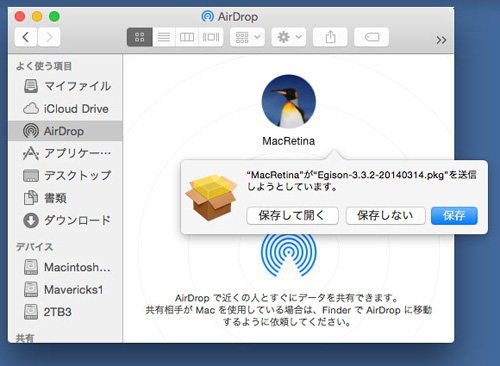Select the Macintosh… disk in sidebar
This screenshot has width=500, height=366.
point(65,267)
